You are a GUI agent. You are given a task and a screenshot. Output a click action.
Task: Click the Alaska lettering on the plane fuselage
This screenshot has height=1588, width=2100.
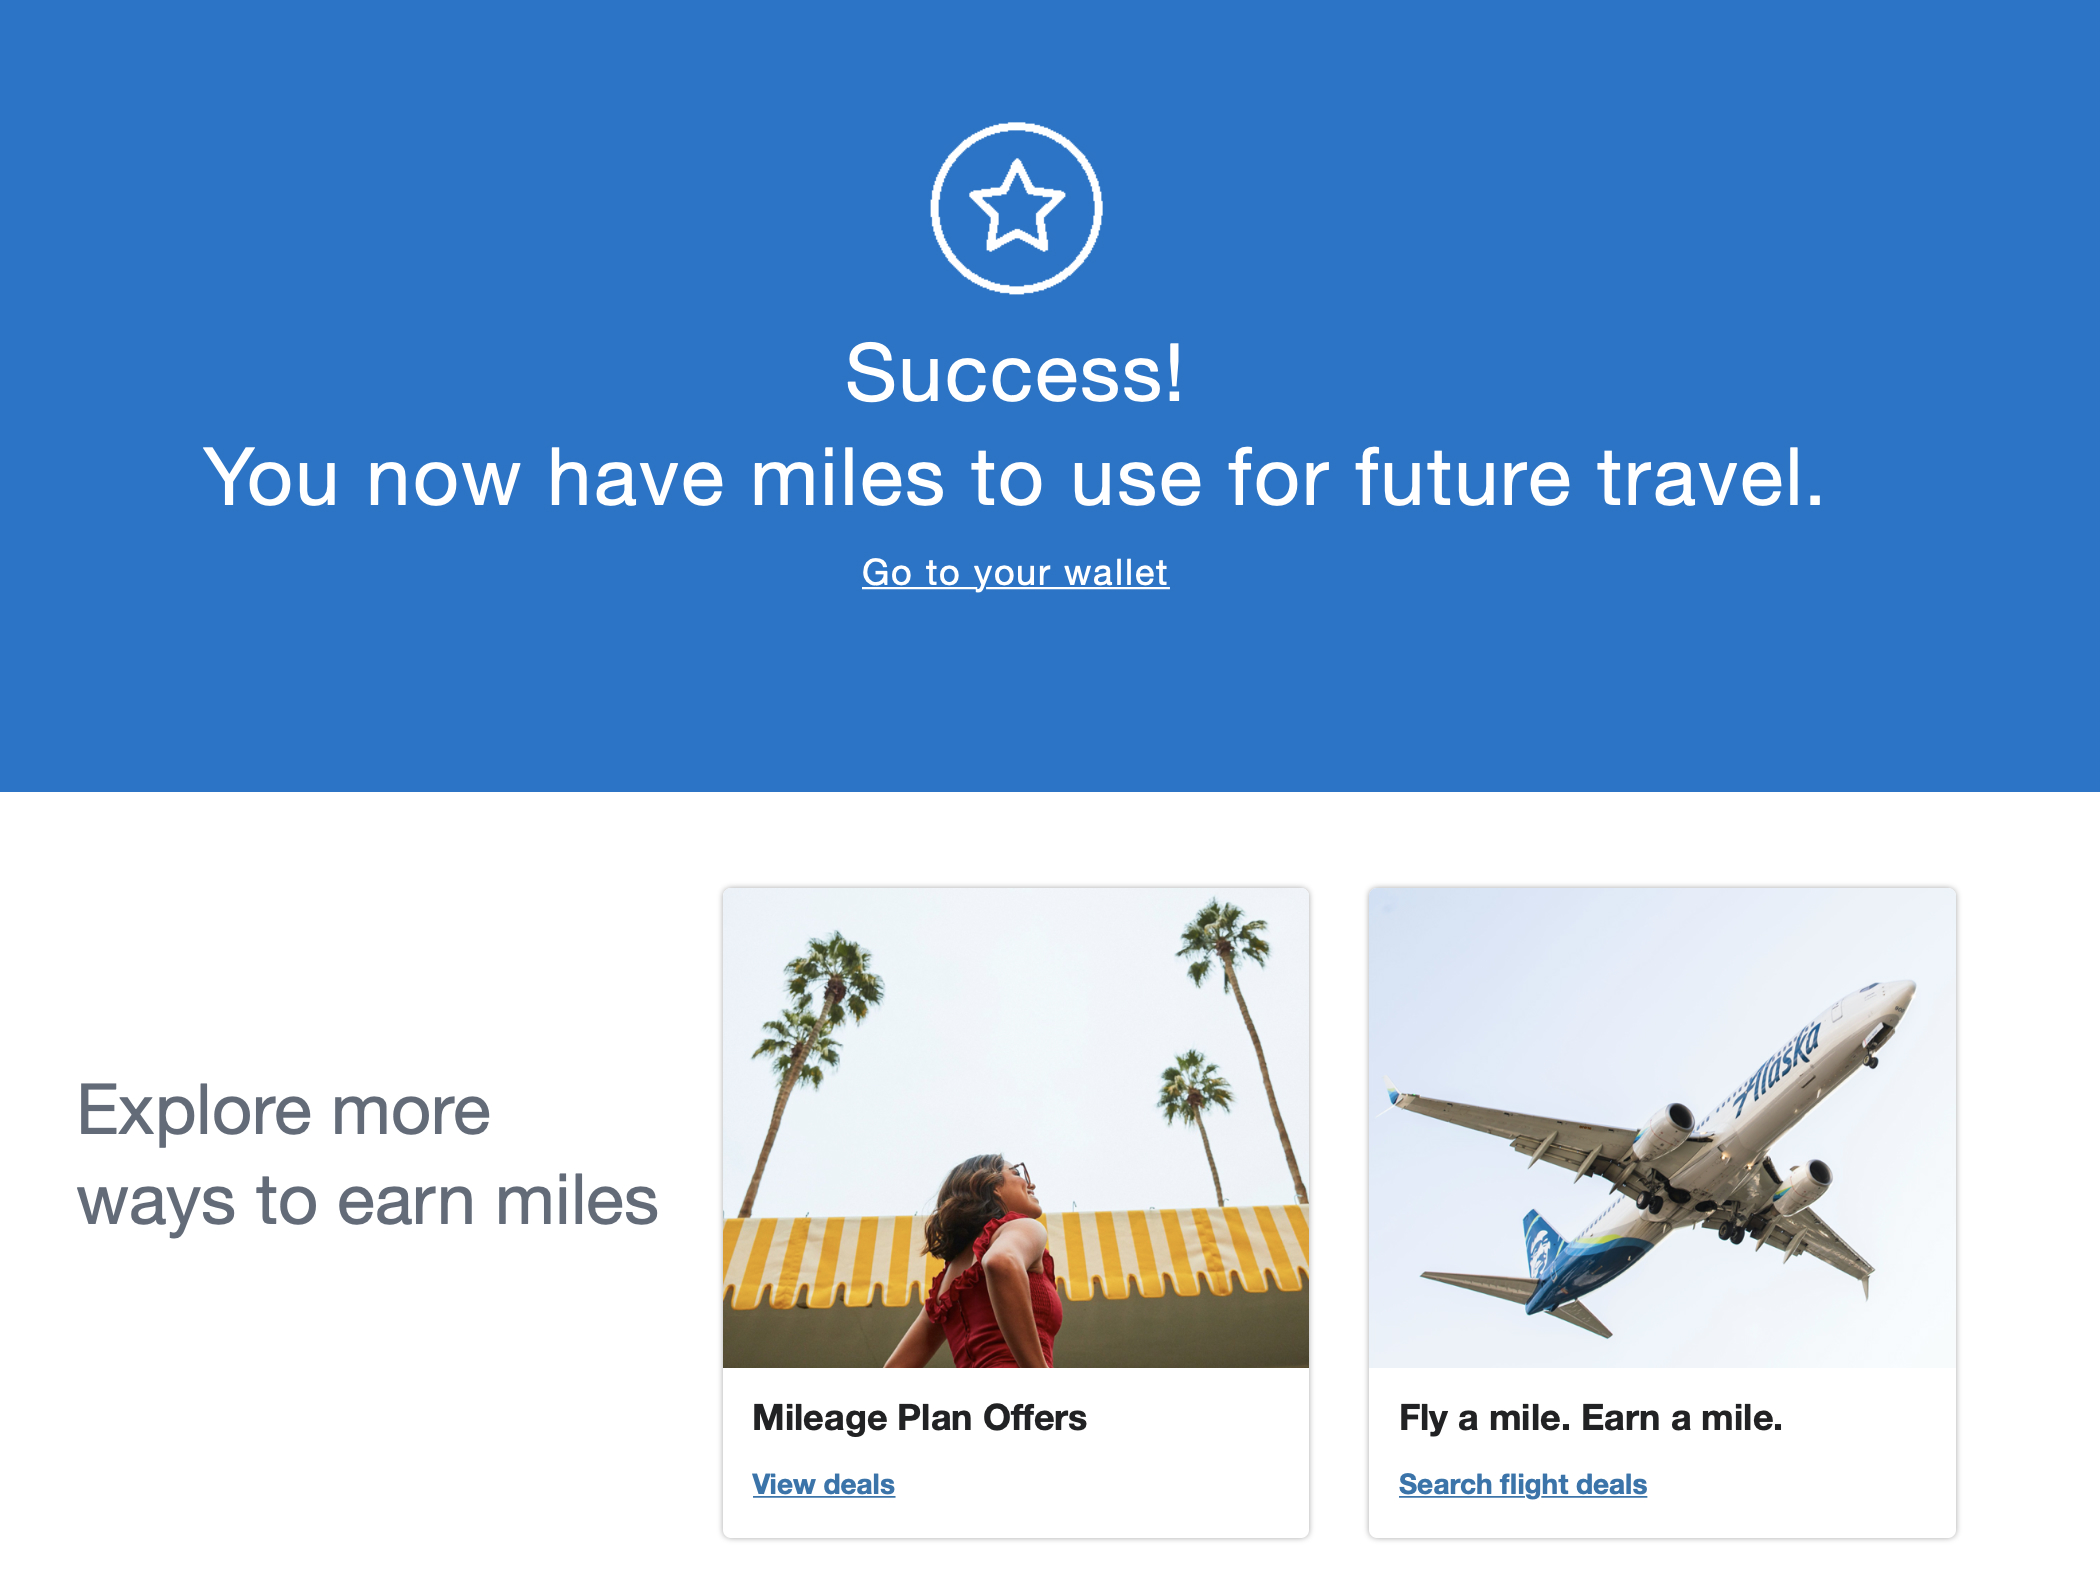(x=1778, y=1069)
